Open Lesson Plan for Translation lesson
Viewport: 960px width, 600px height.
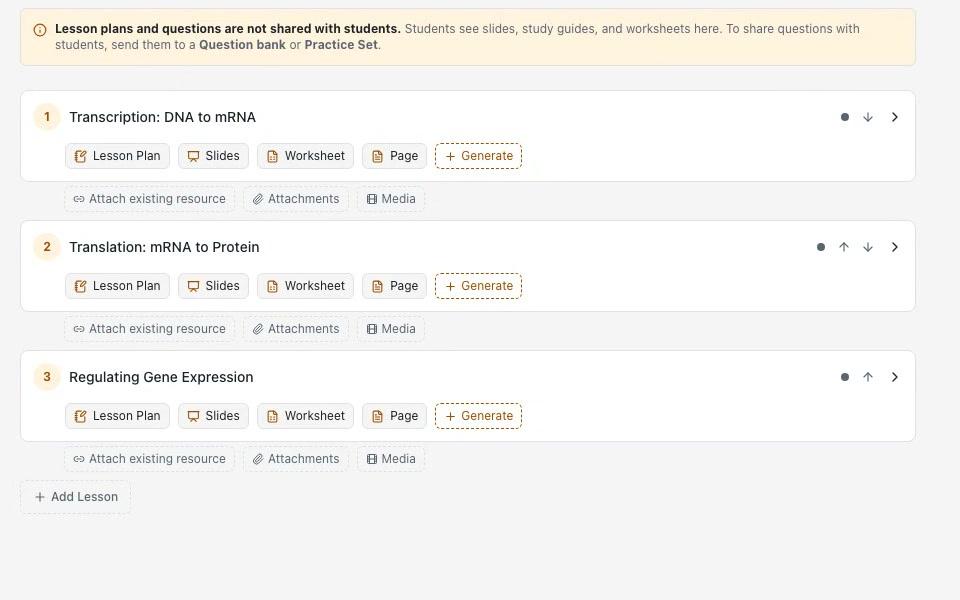pos(118,286)
